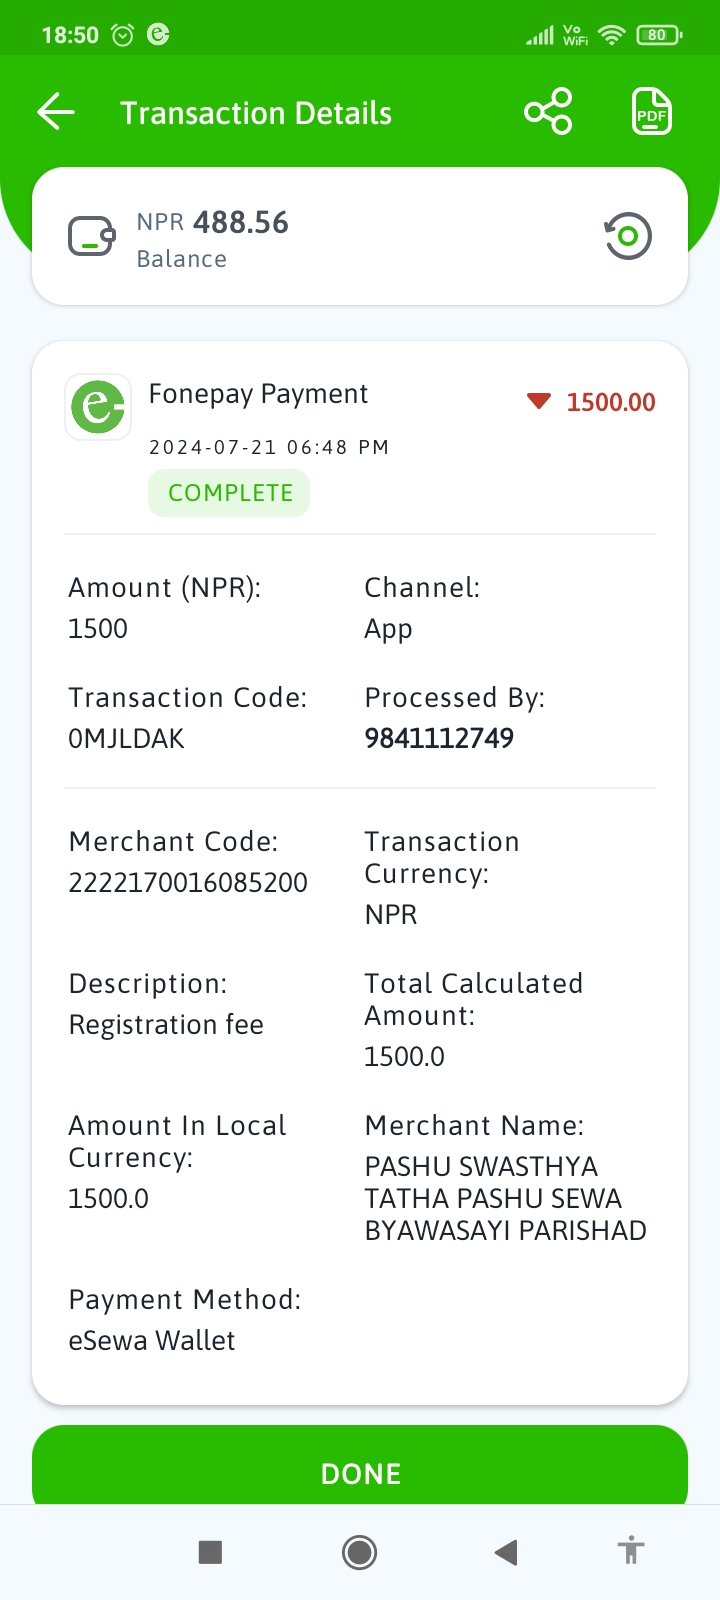
Task: Tap the COMPLETE status badge
Action: (229, 493)
